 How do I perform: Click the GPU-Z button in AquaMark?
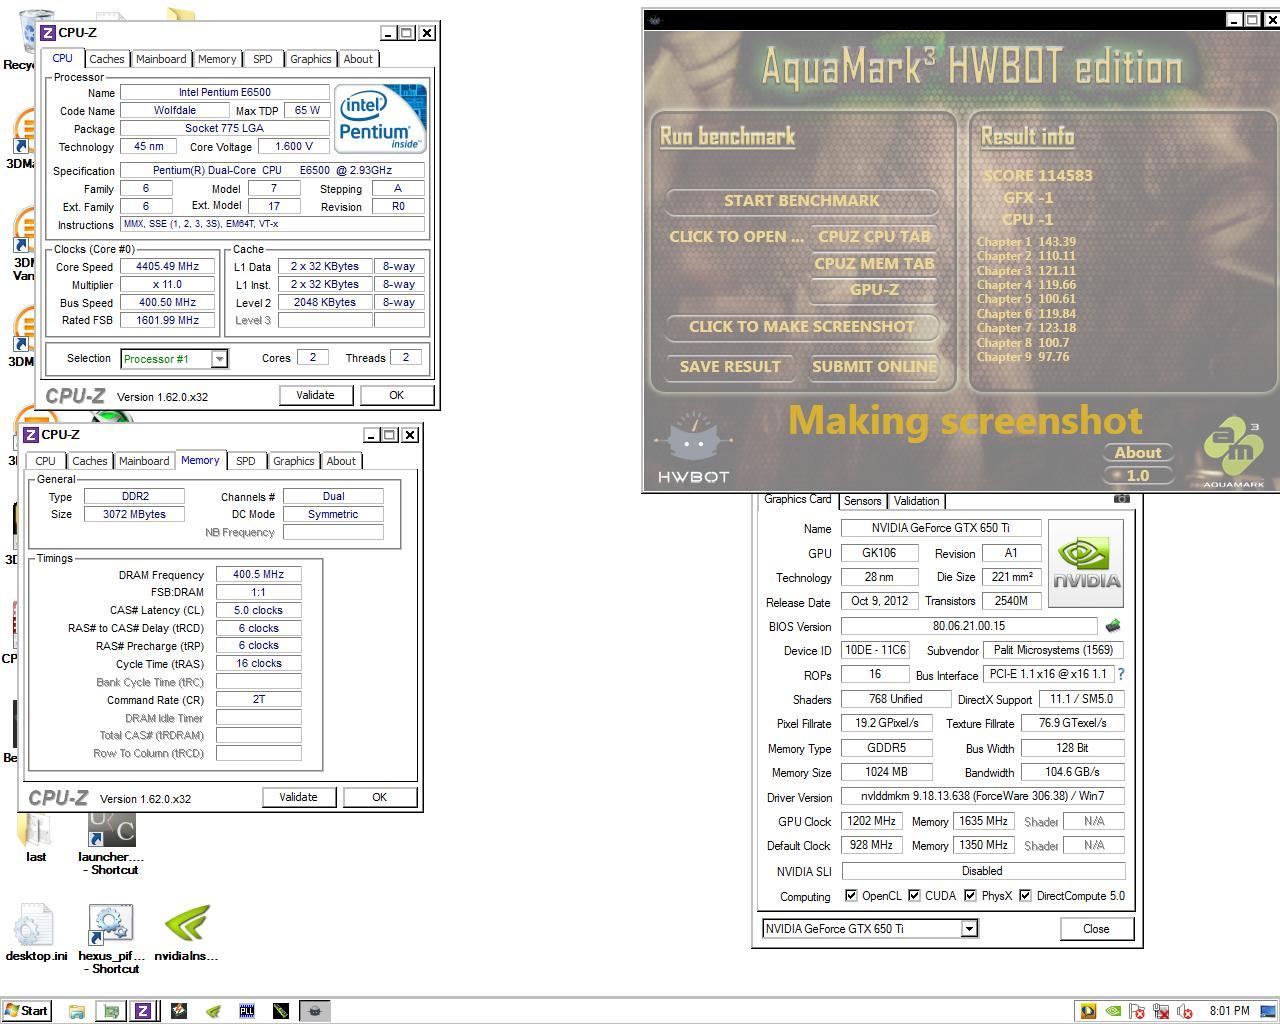point(874,290)
